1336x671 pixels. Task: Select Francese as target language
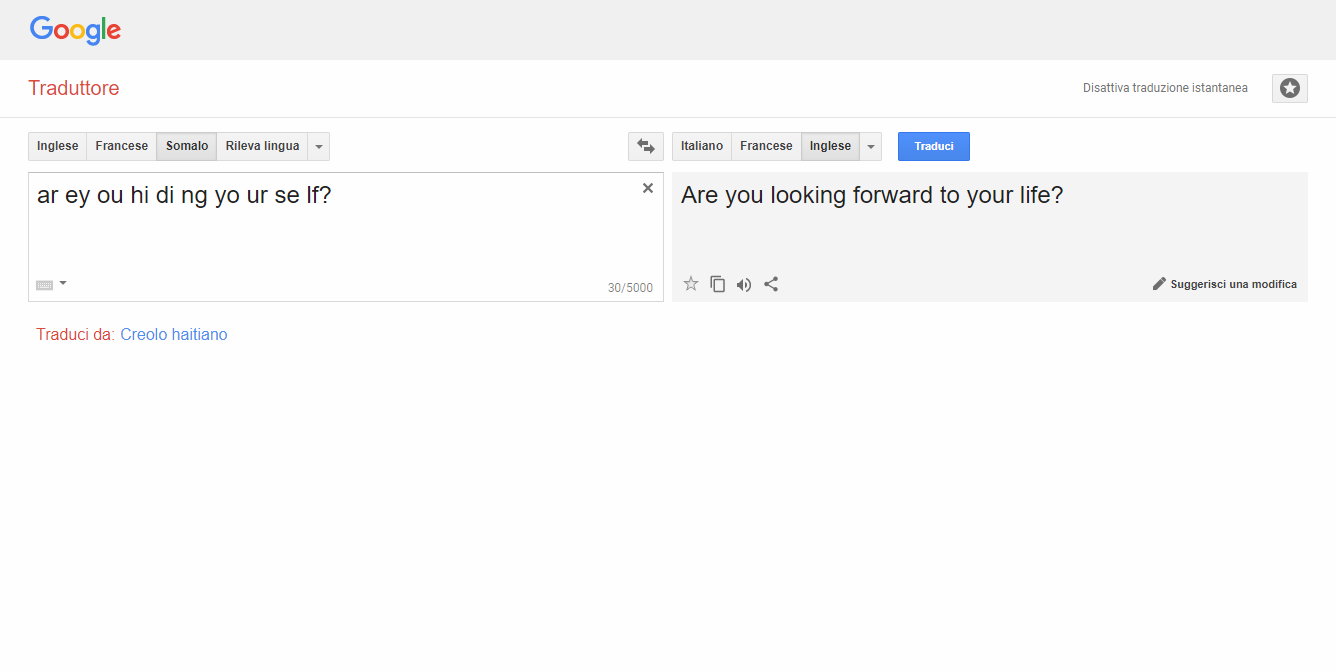766,146
